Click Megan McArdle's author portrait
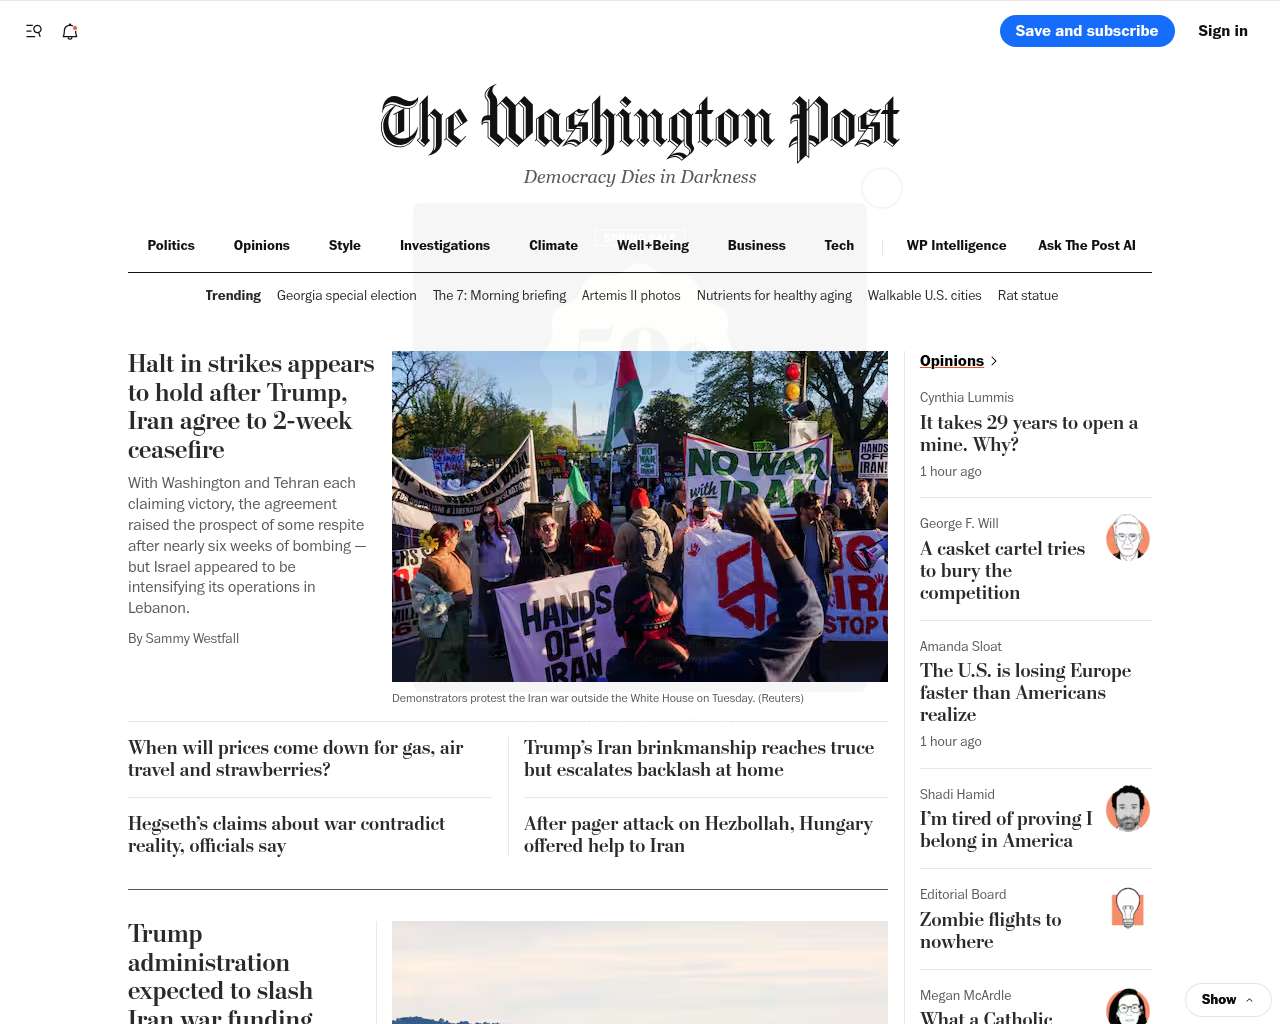The width and height of the screenshot is (1280, 1024). [x=1128, y=1006]
